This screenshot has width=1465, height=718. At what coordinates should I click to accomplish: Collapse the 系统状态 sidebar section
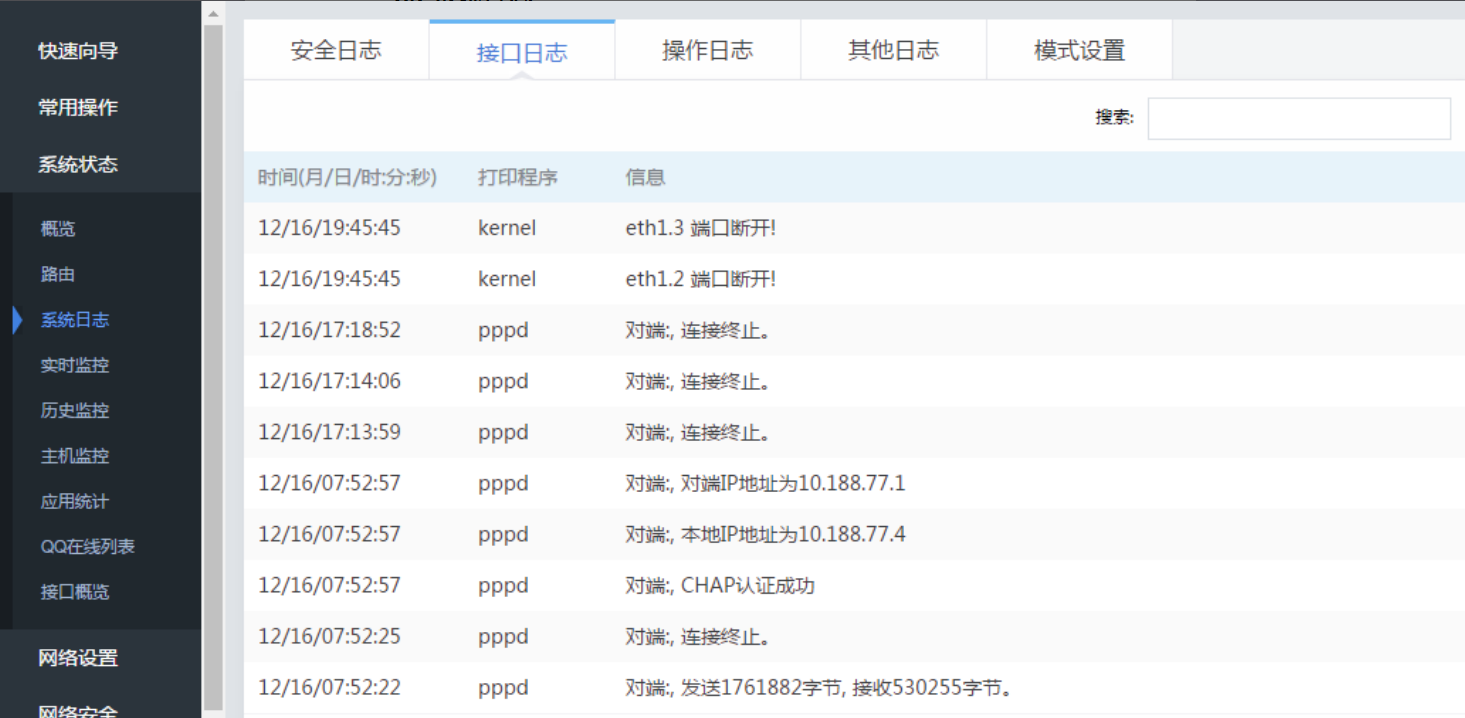point(78,164)
